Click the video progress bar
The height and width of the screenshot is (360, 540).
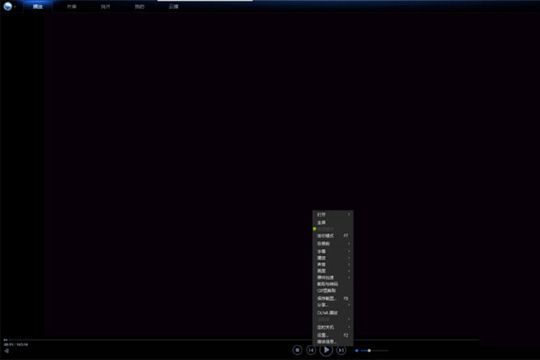[x=241, y=340]
